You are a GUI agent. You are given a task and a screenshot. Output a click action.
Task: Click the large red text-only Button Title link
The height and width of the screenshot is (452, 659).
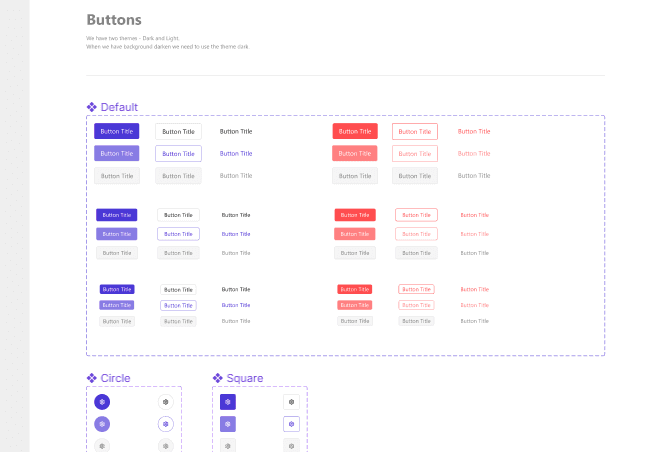coord(474,131)
